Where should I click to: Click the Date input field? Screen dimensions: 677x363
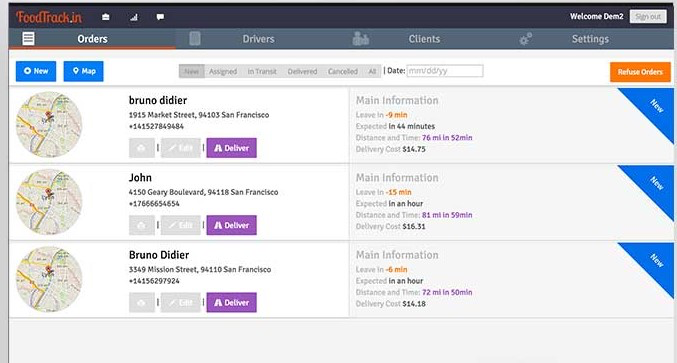click(445, 71)
